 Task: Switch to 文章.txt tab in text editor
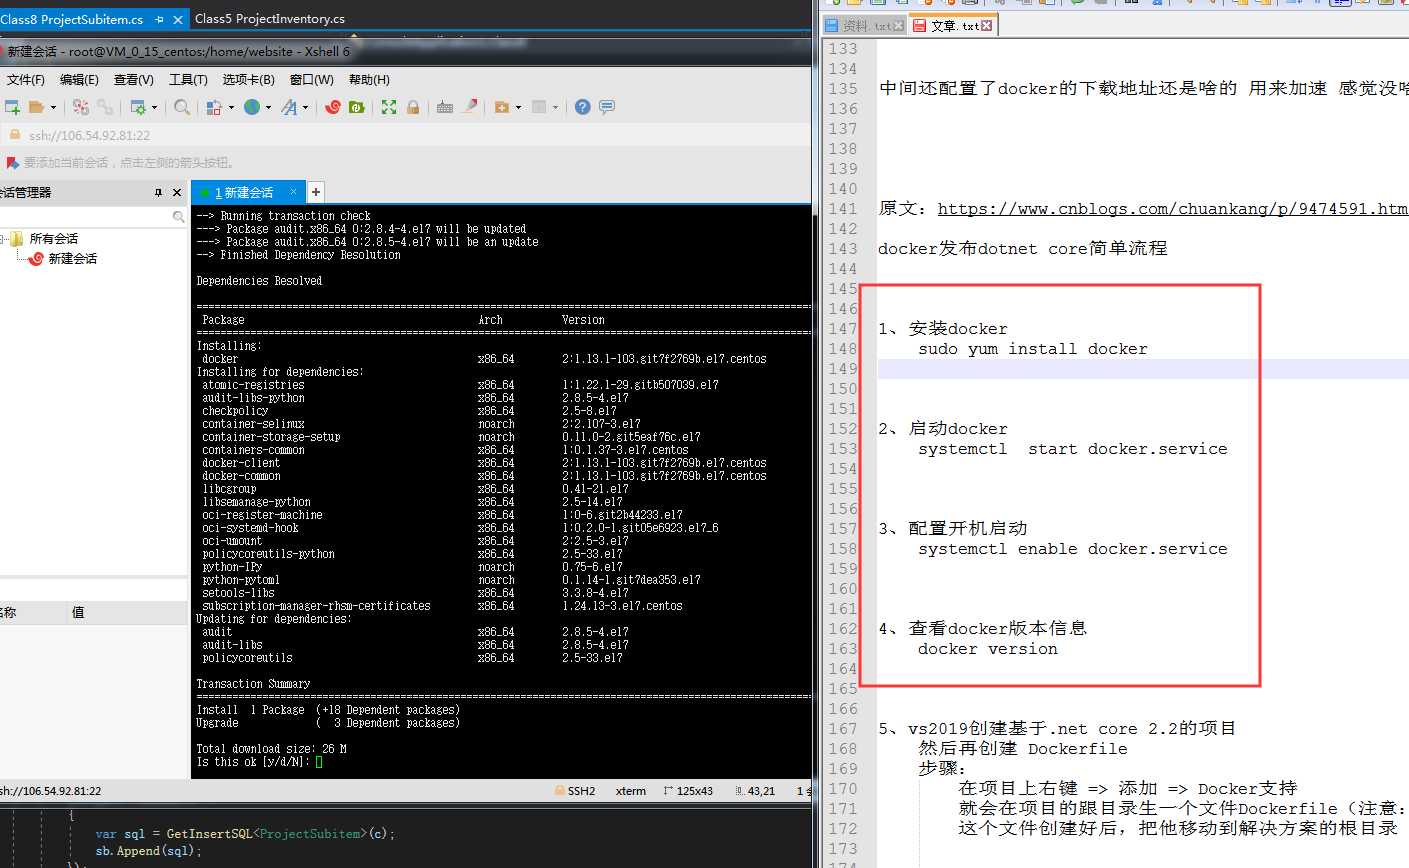[953, 25]
